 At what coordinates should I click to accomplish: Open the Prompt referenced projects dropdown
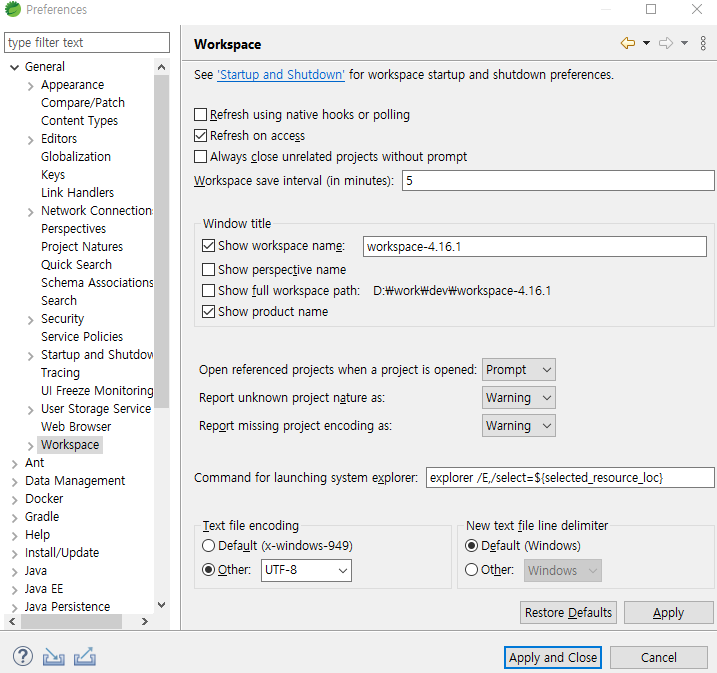click(x=519, y=369)
